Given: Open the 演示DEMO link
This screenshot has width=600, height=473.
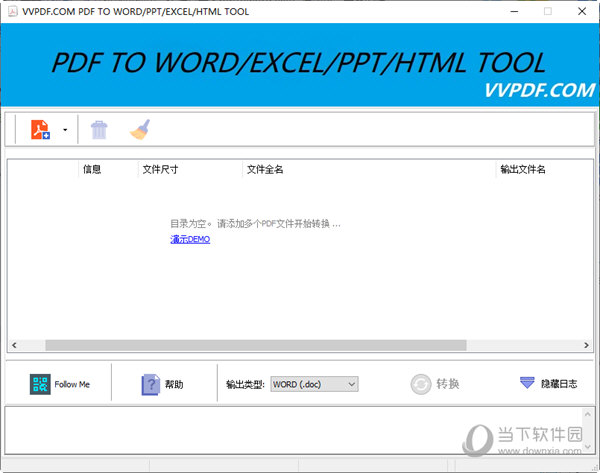Looking at the screenshot, I should tap(190, 239).
